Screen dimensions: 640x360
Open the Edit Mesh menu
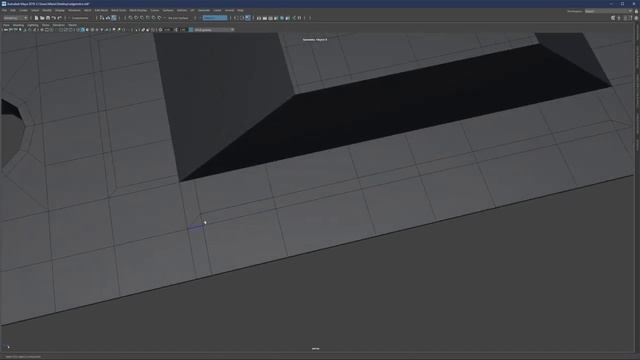101,10
